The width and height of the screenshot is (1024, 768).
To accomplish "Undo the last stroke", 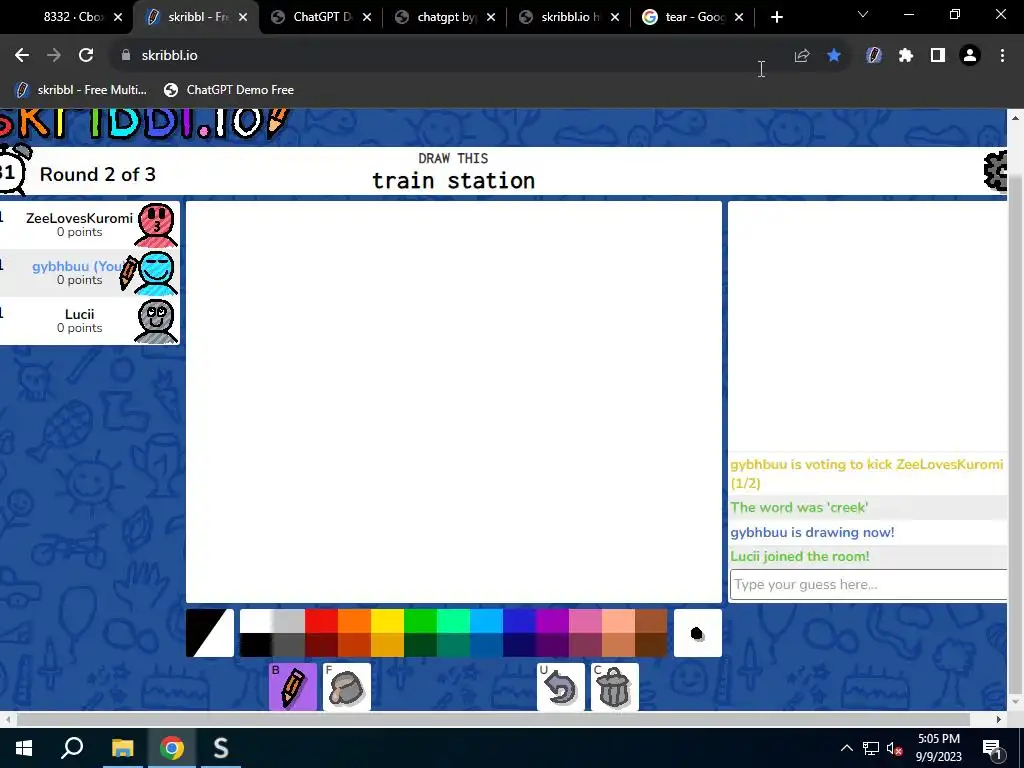I will [x=561, y=686].
